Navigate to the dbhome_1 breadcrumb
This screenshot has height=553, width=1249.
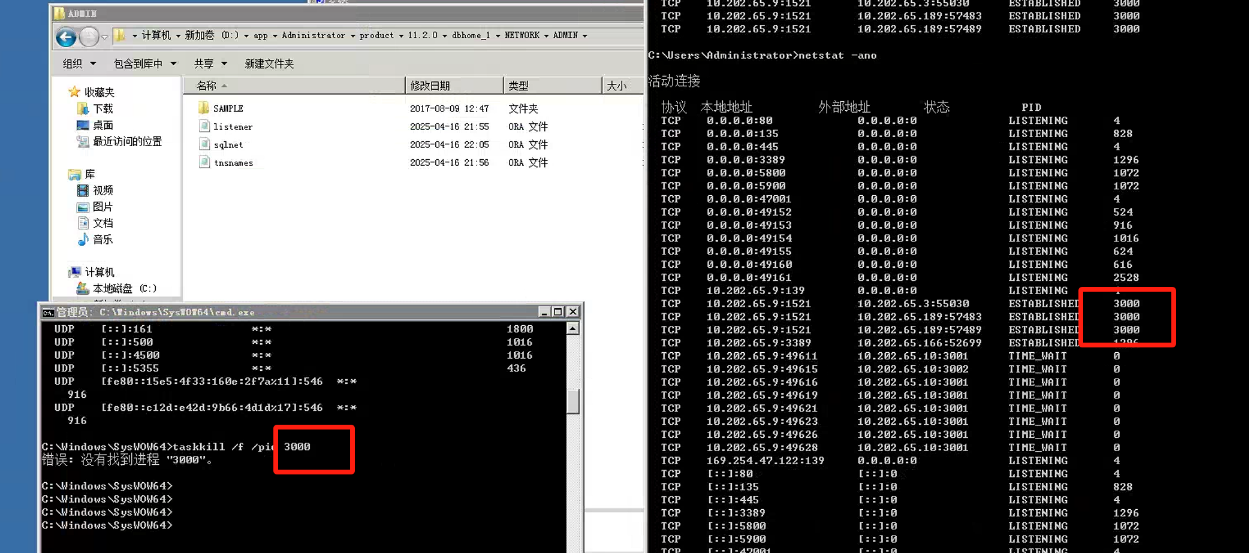471,35
